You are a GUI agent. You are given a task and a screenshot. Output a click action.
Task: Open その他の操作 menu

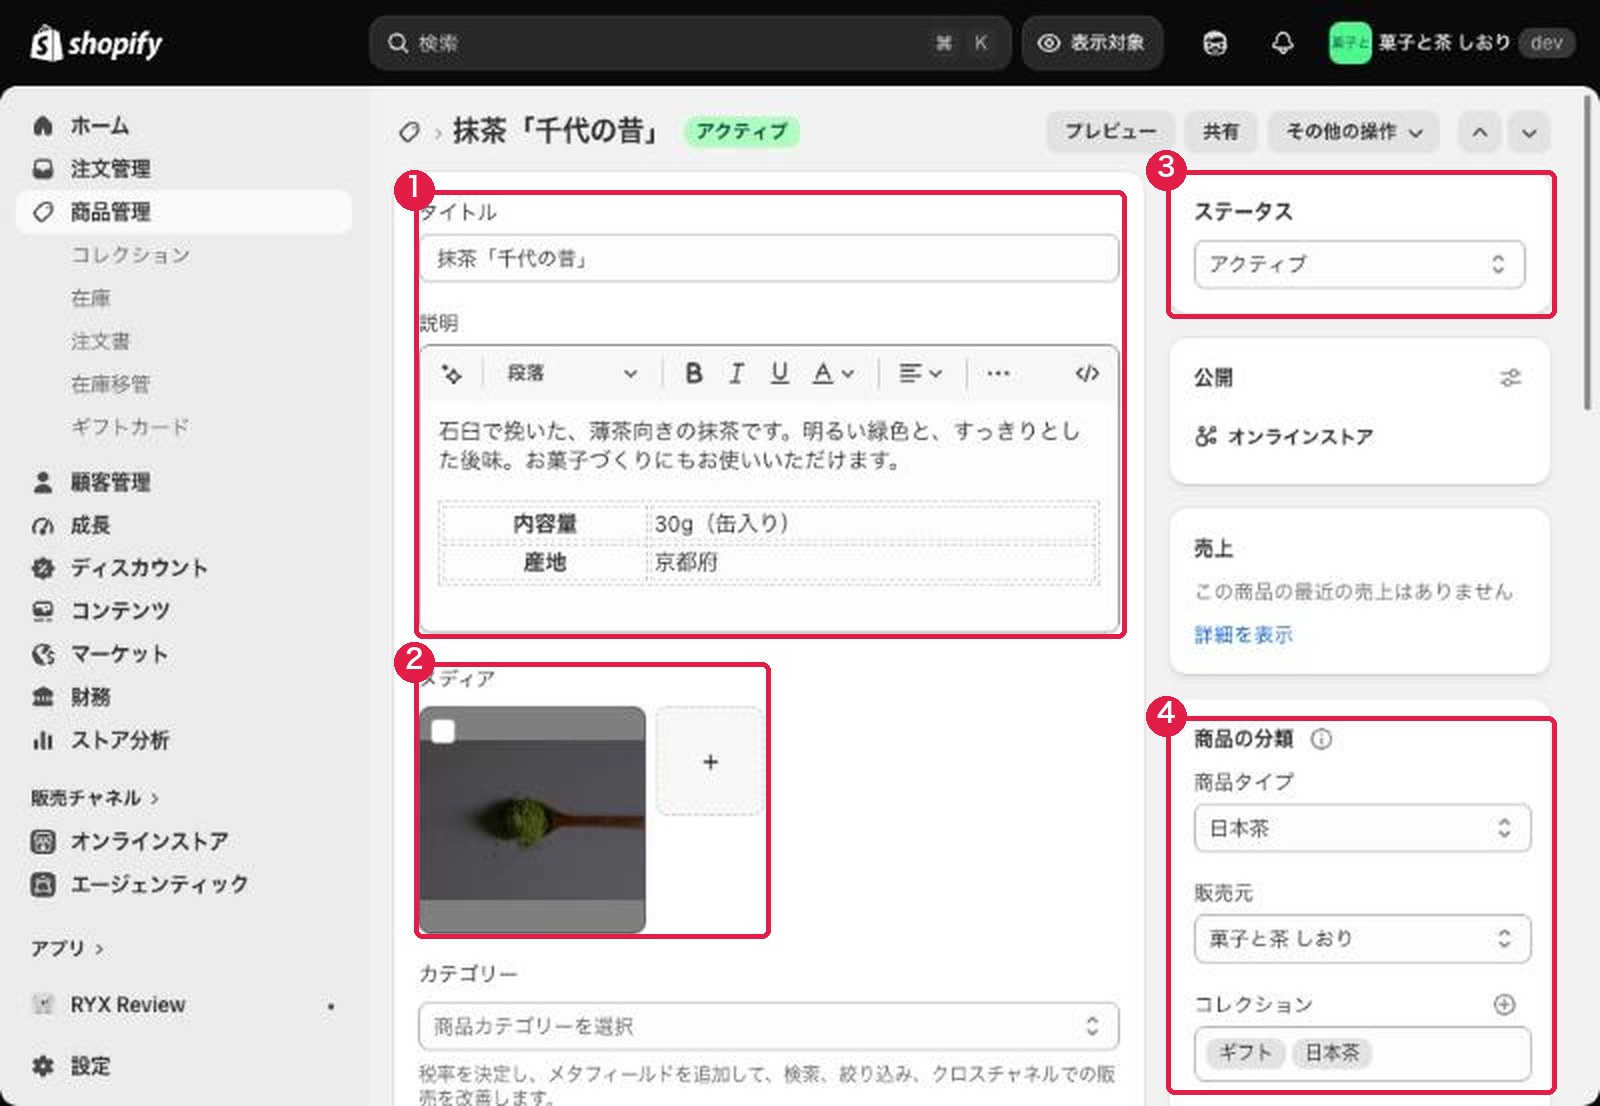tap(1354, 132)
